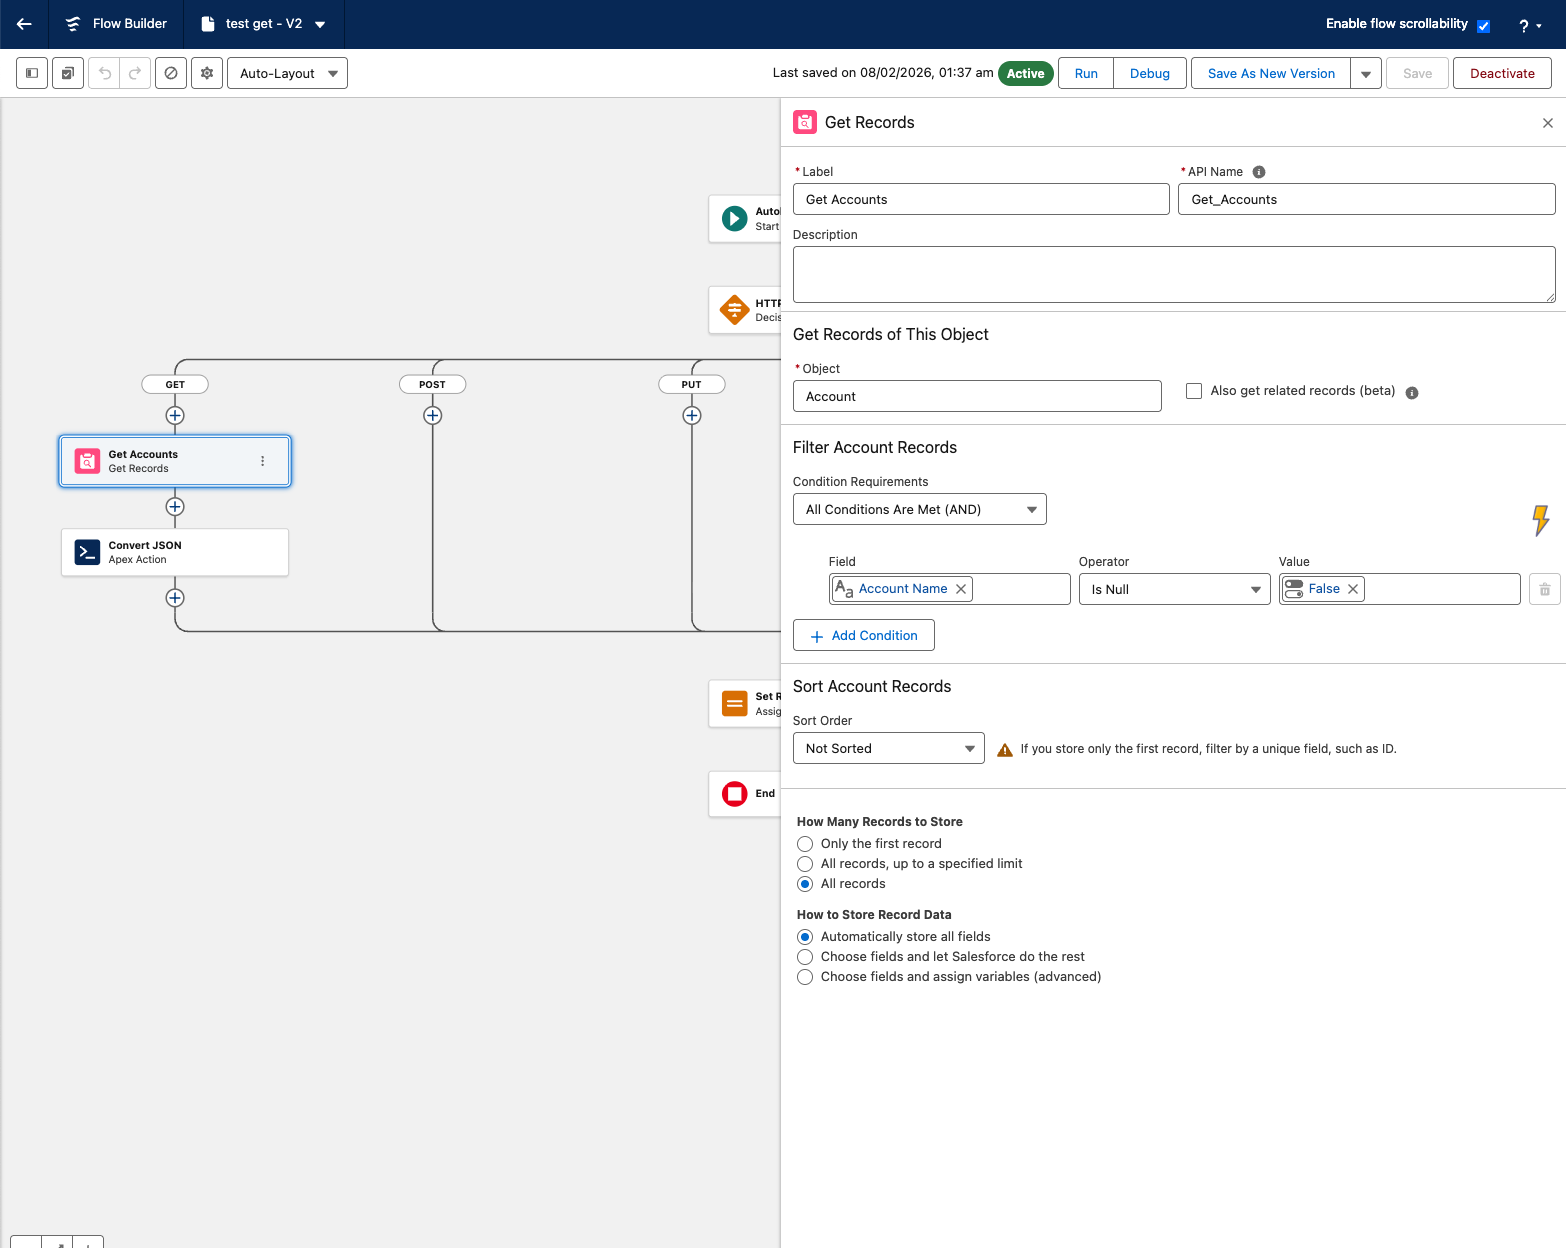
Task: Open the help question mark menu
Action: (1529, 25)
